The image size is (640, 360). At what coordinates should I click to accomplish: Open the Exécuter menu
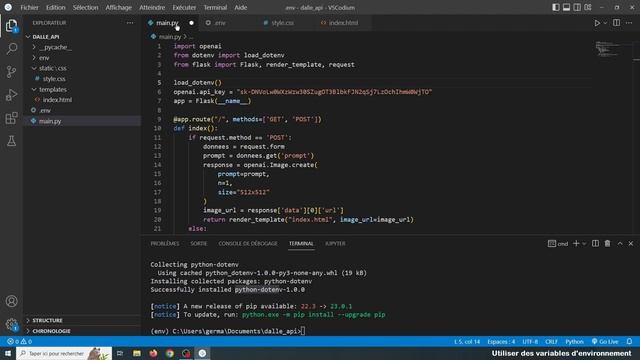(184, 7)
